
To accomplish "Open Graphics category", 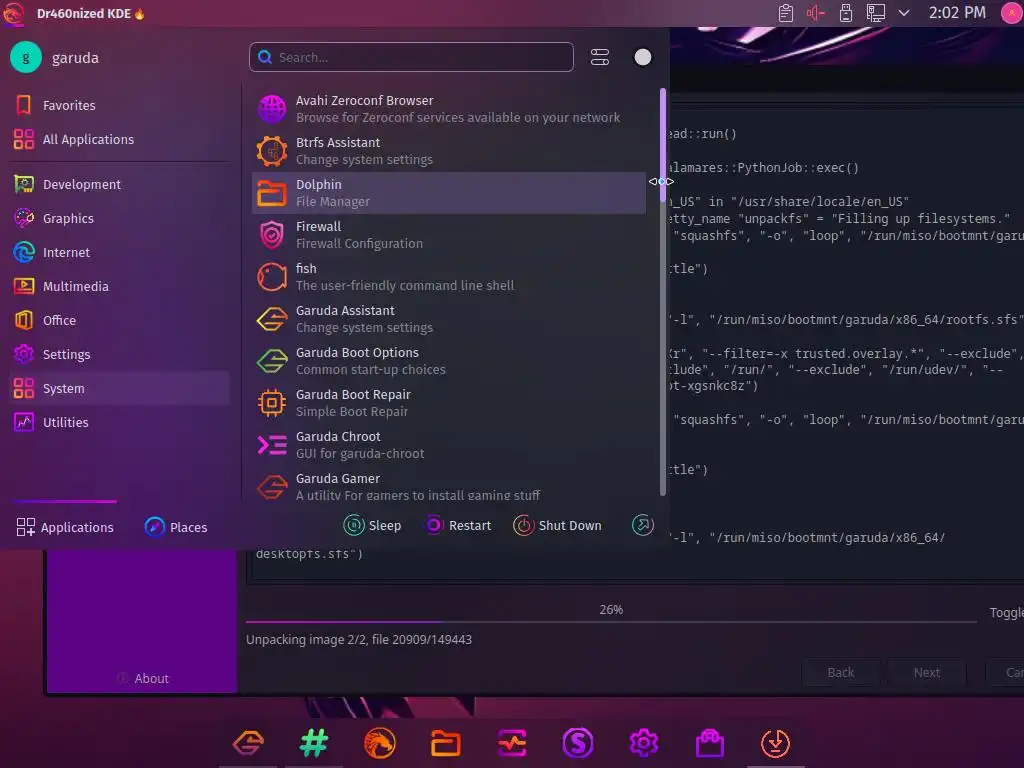I will click(120, 218).
